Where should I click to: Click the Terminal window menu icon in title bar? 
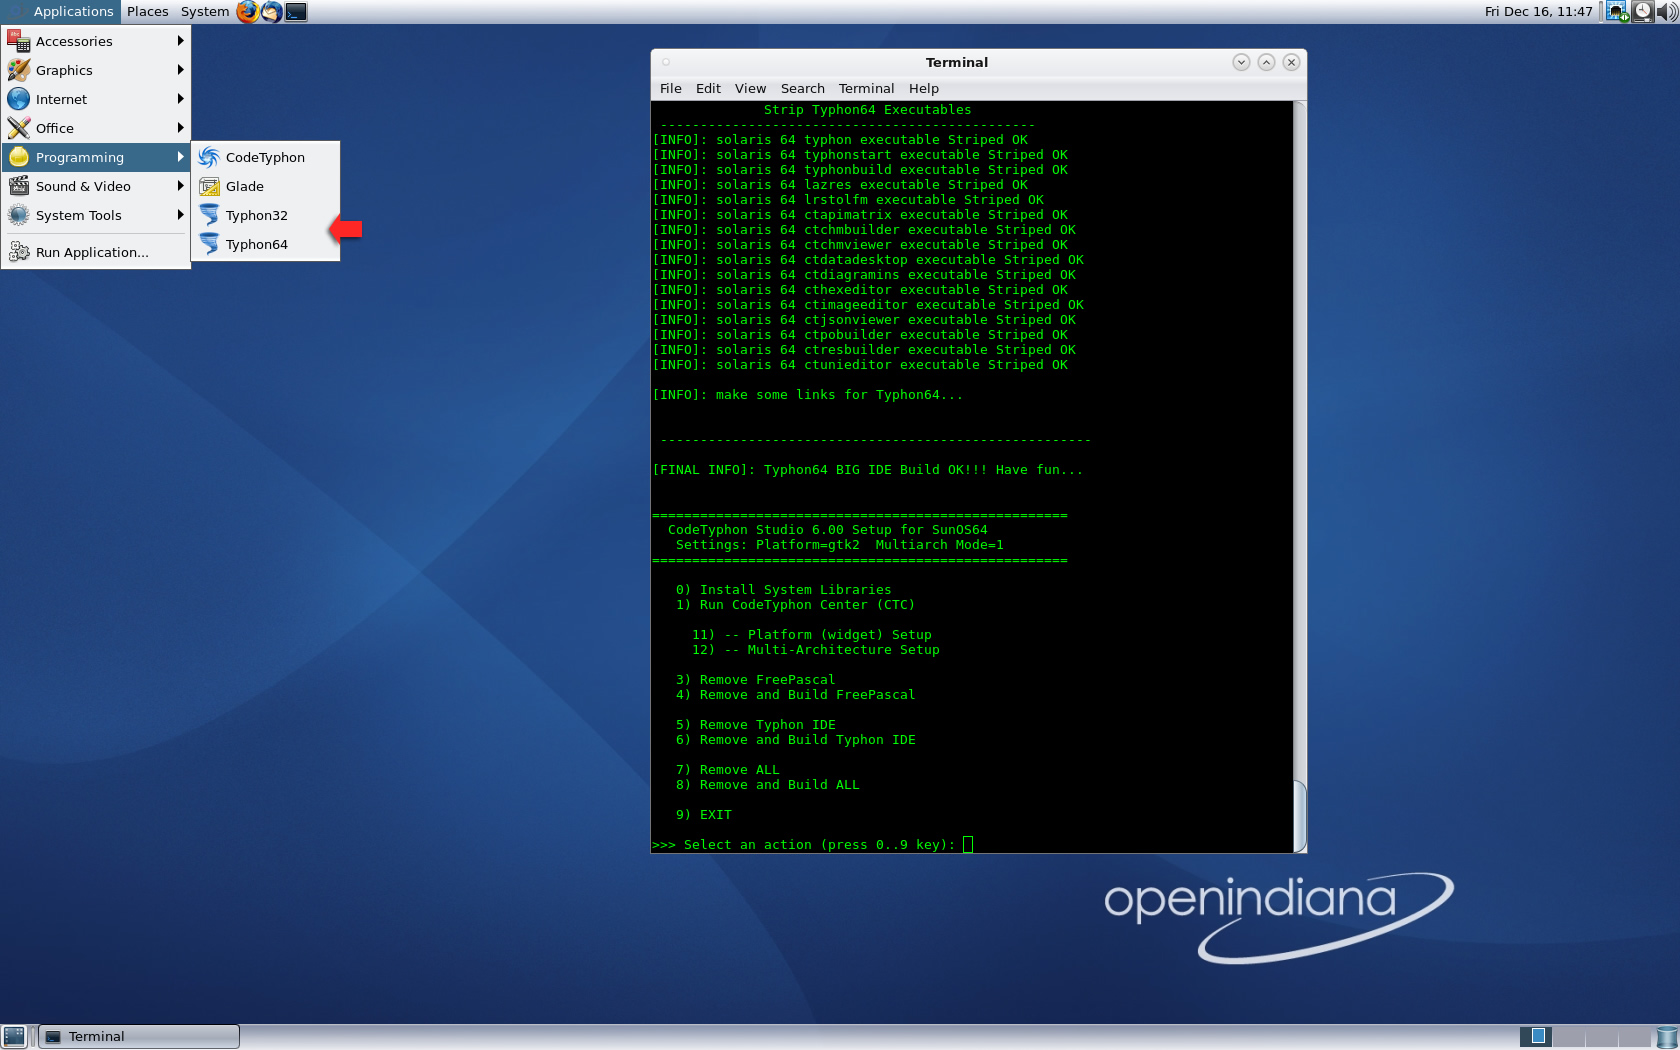666,62
